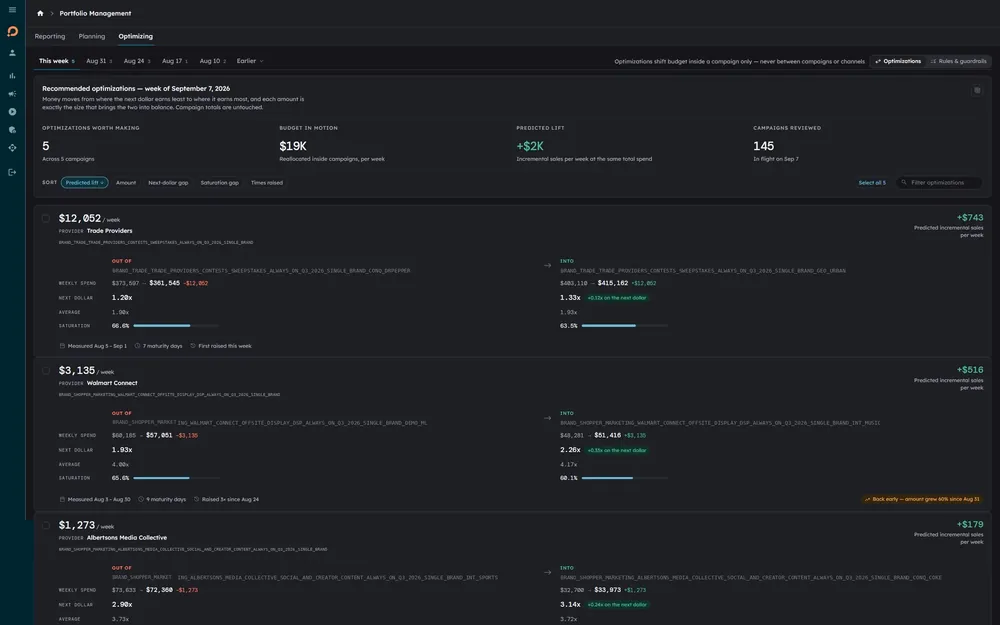Click the 145 campaigns reviewed value

click(x=763, y=146)
